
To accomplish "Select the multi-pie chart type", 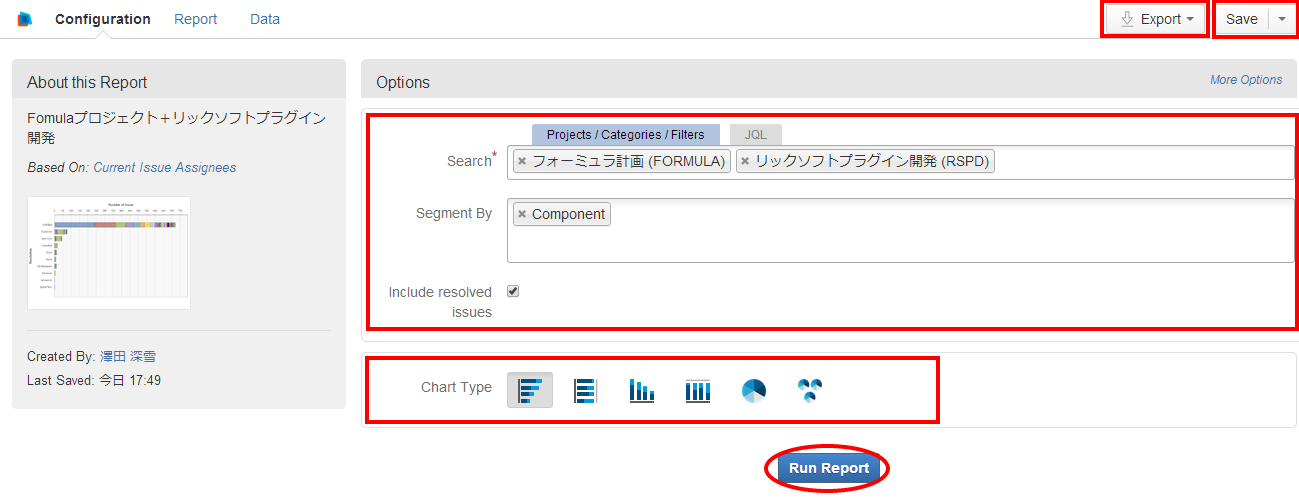I will (810, 390).
